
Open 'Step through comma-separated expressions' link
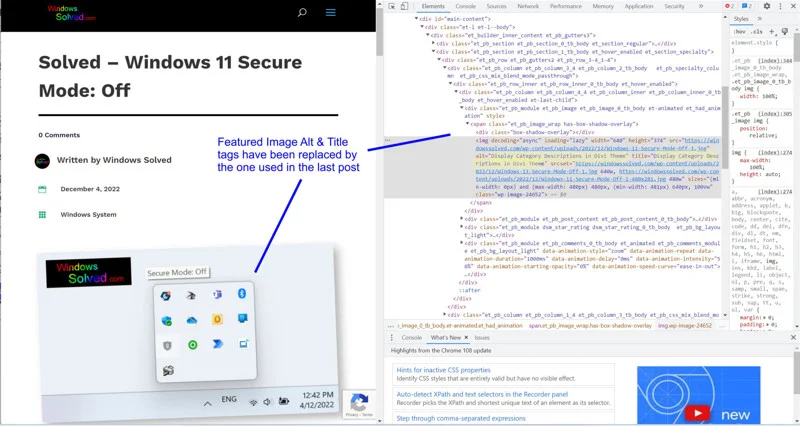pyautogui.click(x=461, y=418)
